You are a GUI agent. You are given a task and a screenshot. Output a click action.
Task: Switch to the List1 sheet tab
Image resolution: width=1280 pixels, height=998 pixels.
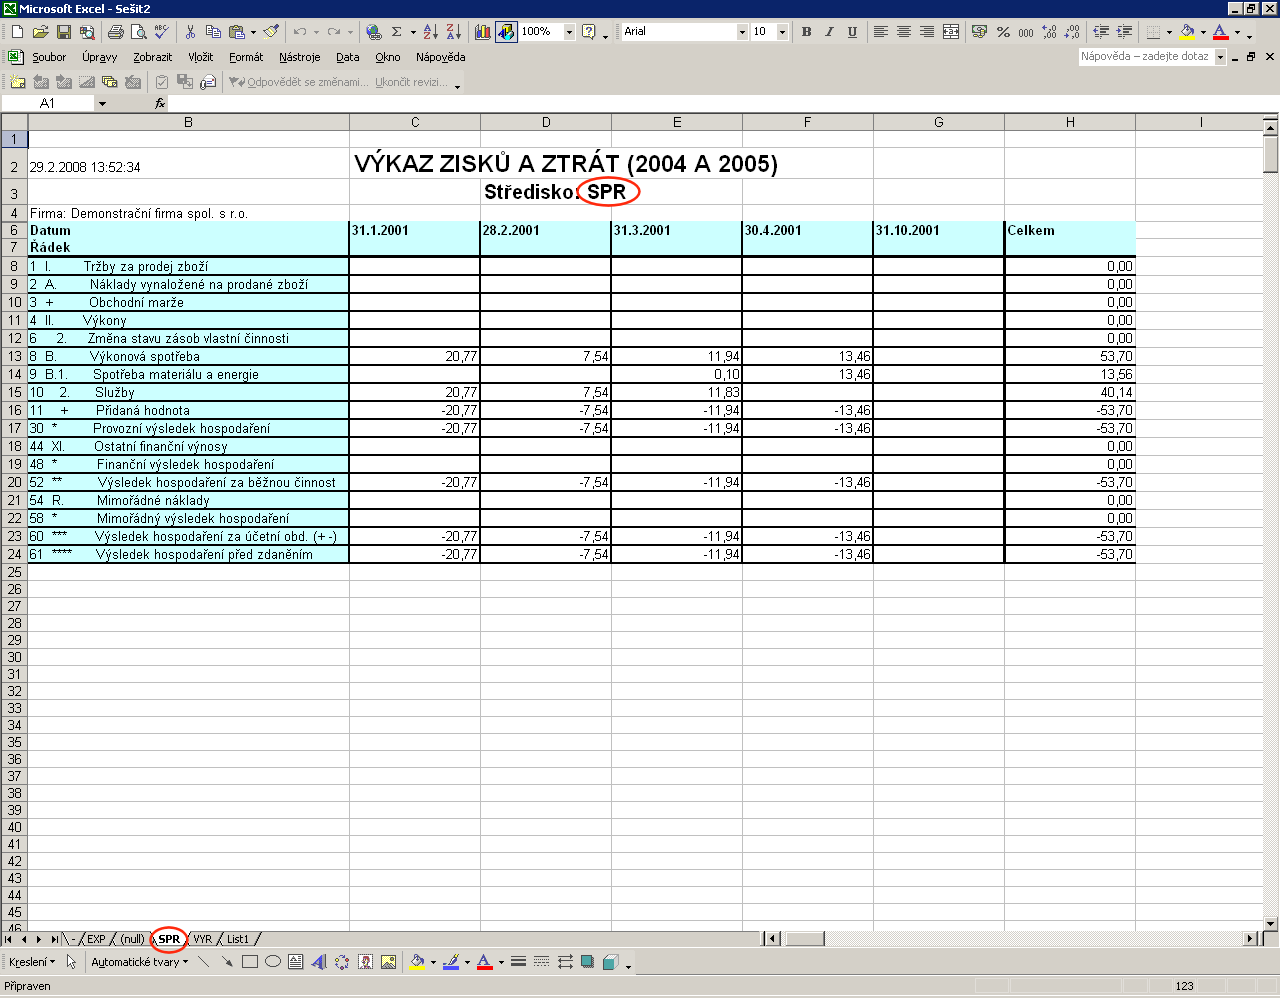[x=237, y=939]
